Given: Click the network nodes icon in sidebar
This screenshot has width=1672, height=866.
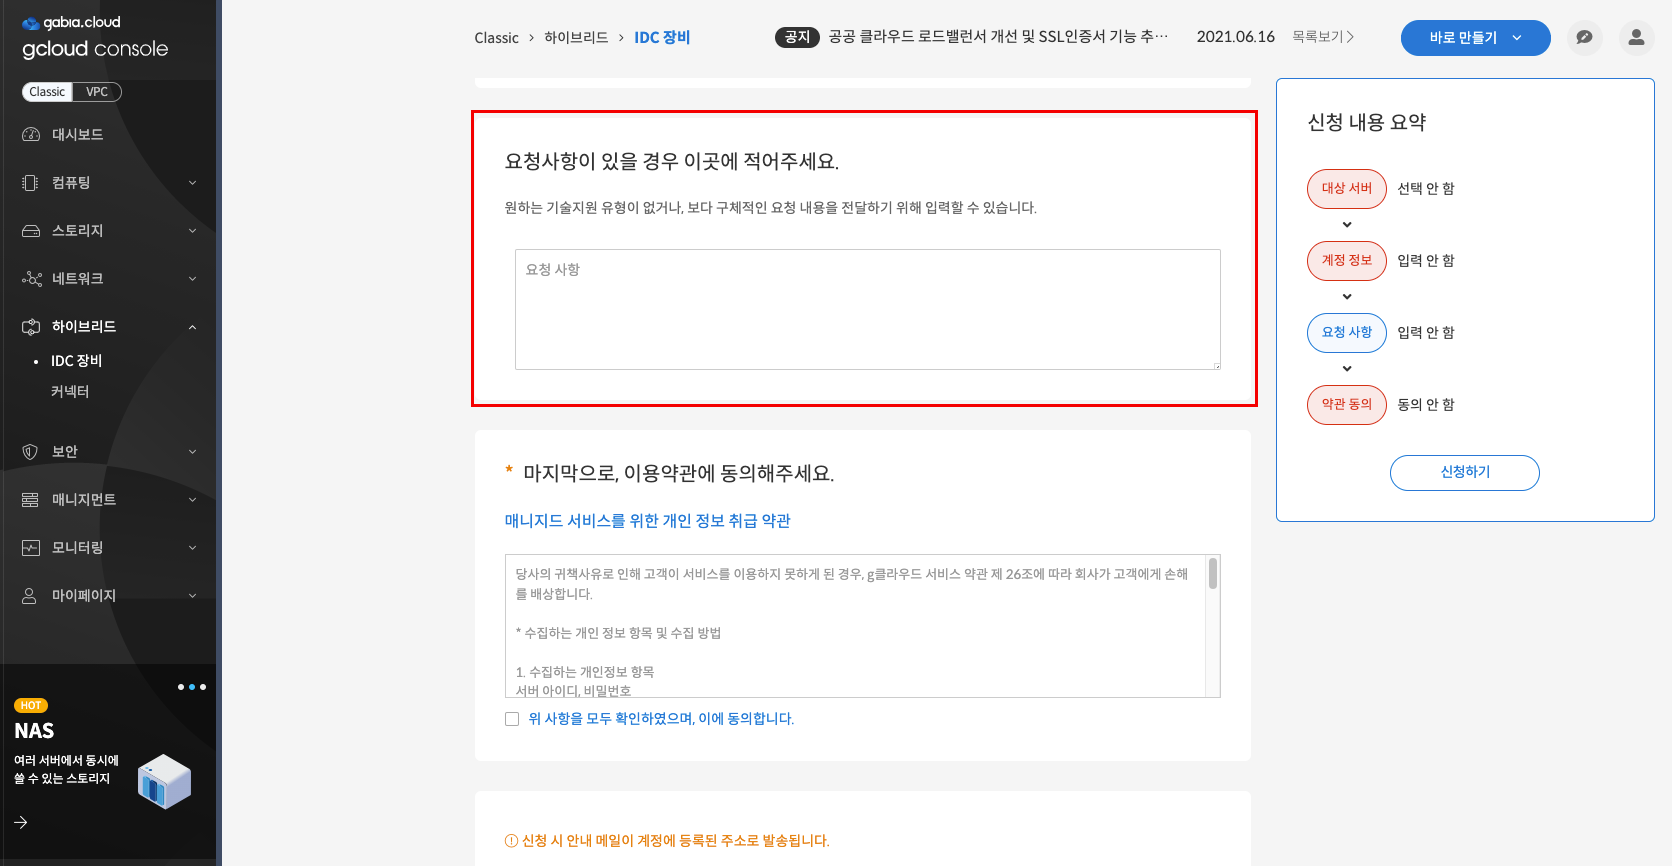Looking at the screenshot, I should tap(31, 279).
